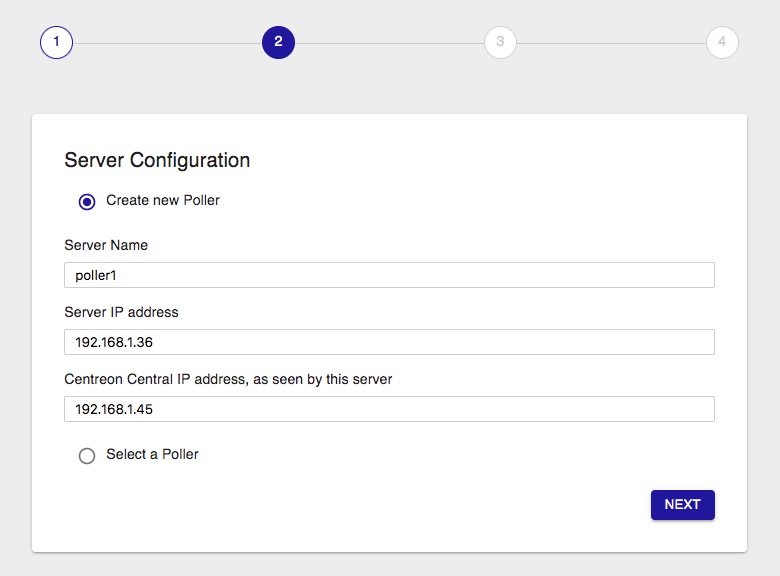Viewport: 780px width, 576px height.
Task: Click the 'Server IP address' field label
Action: (x=121, y=312)
